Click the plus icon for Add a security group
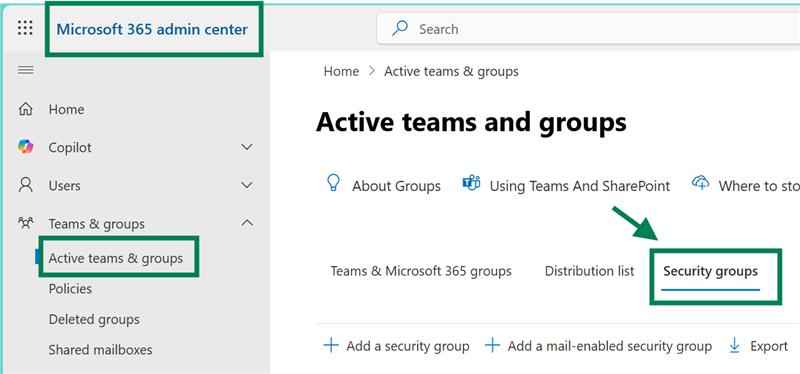This screenshot has width=800, height=374. [331, 346]
